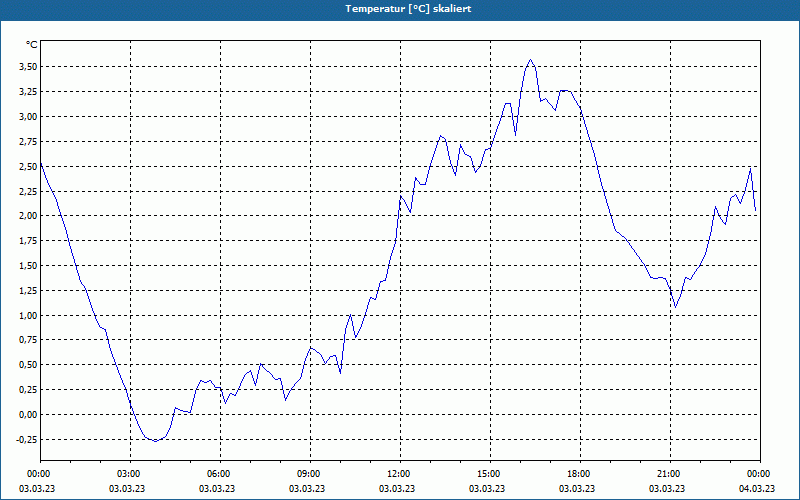Select the 0,25 y-axis label
The height and width of the screenshot is (500, 800).
click(x=28, y=390)
